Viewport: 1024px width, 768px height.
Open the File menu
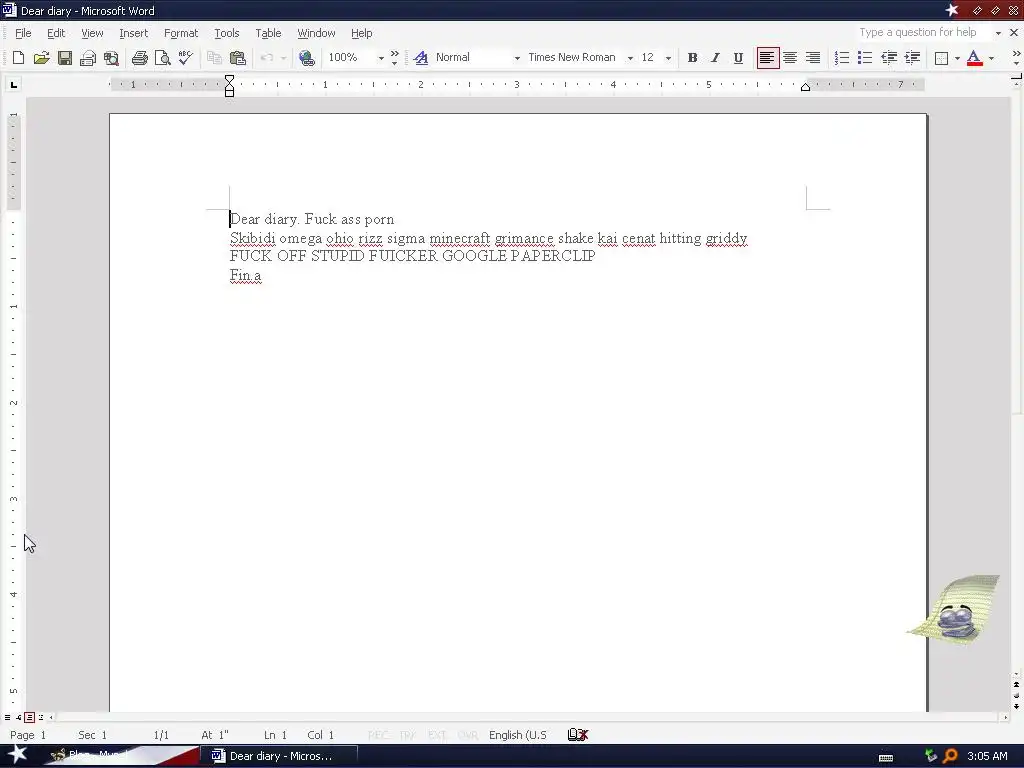pyautogui.click(x=23, y=33)
